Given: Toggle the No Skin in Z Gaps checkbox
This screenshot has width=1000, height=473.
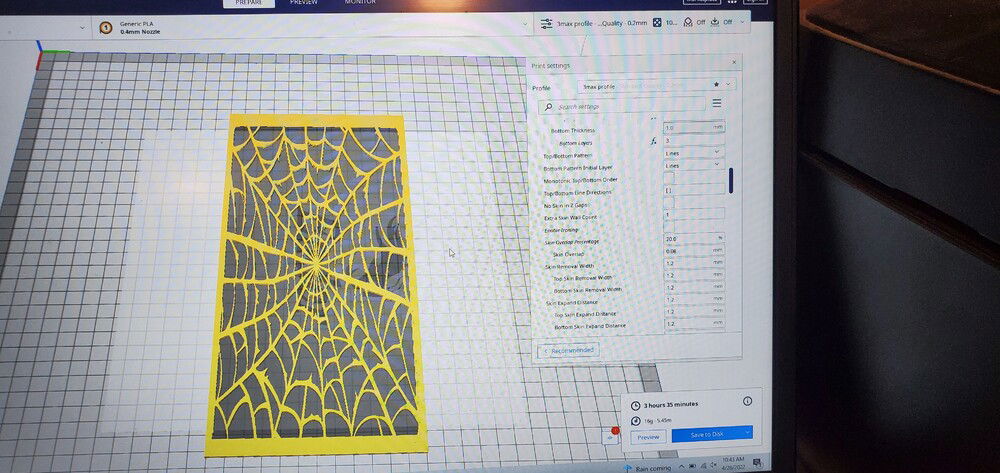Looking at the screenshot, I should pyautogui.click(x=669, y=202).
